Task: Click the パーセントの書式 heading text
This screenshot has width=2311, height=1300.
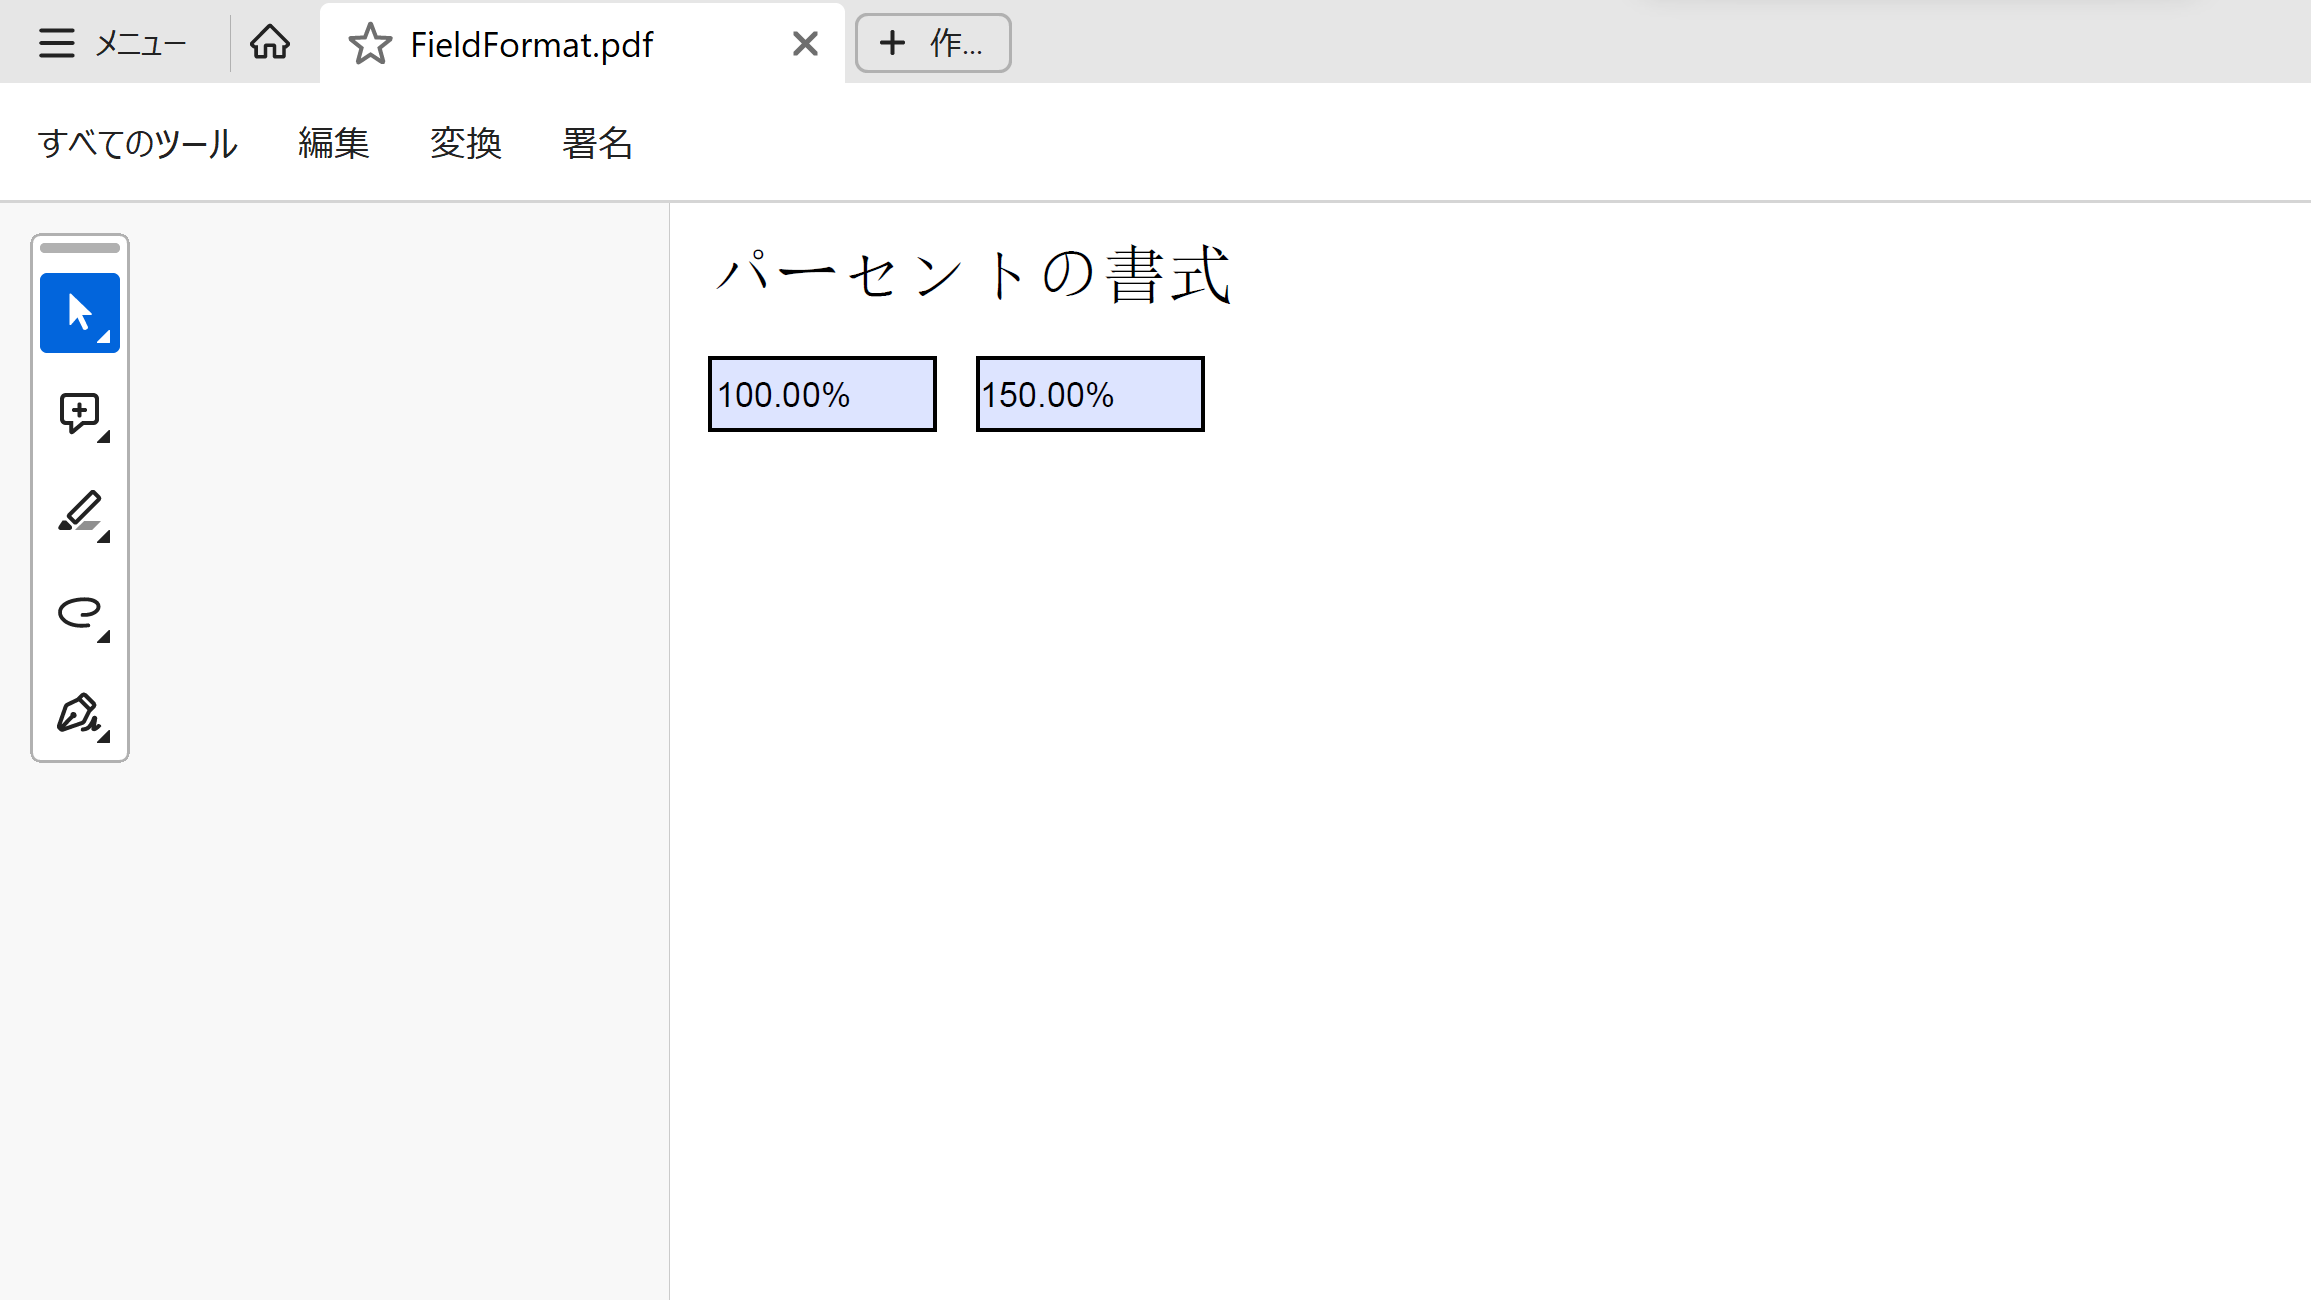Action: (x=972, y=274)
